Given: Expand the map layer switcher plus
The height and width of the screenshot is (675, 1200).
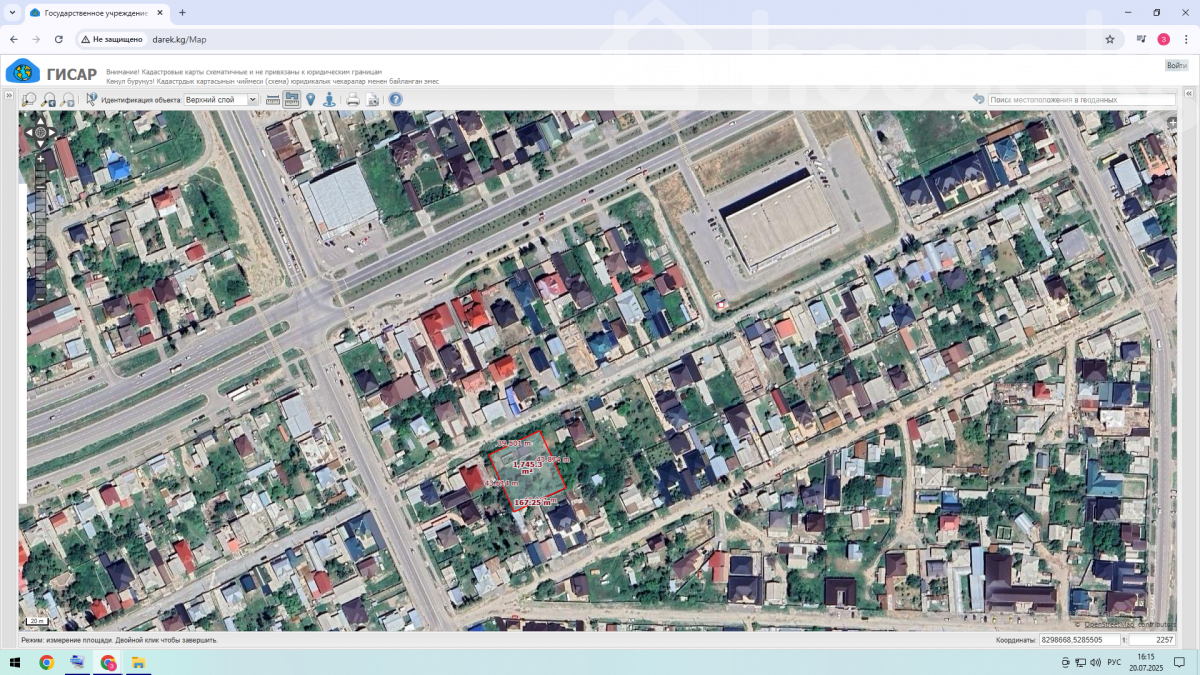Looking at the screenshot, I should [x=1172, y=121].
